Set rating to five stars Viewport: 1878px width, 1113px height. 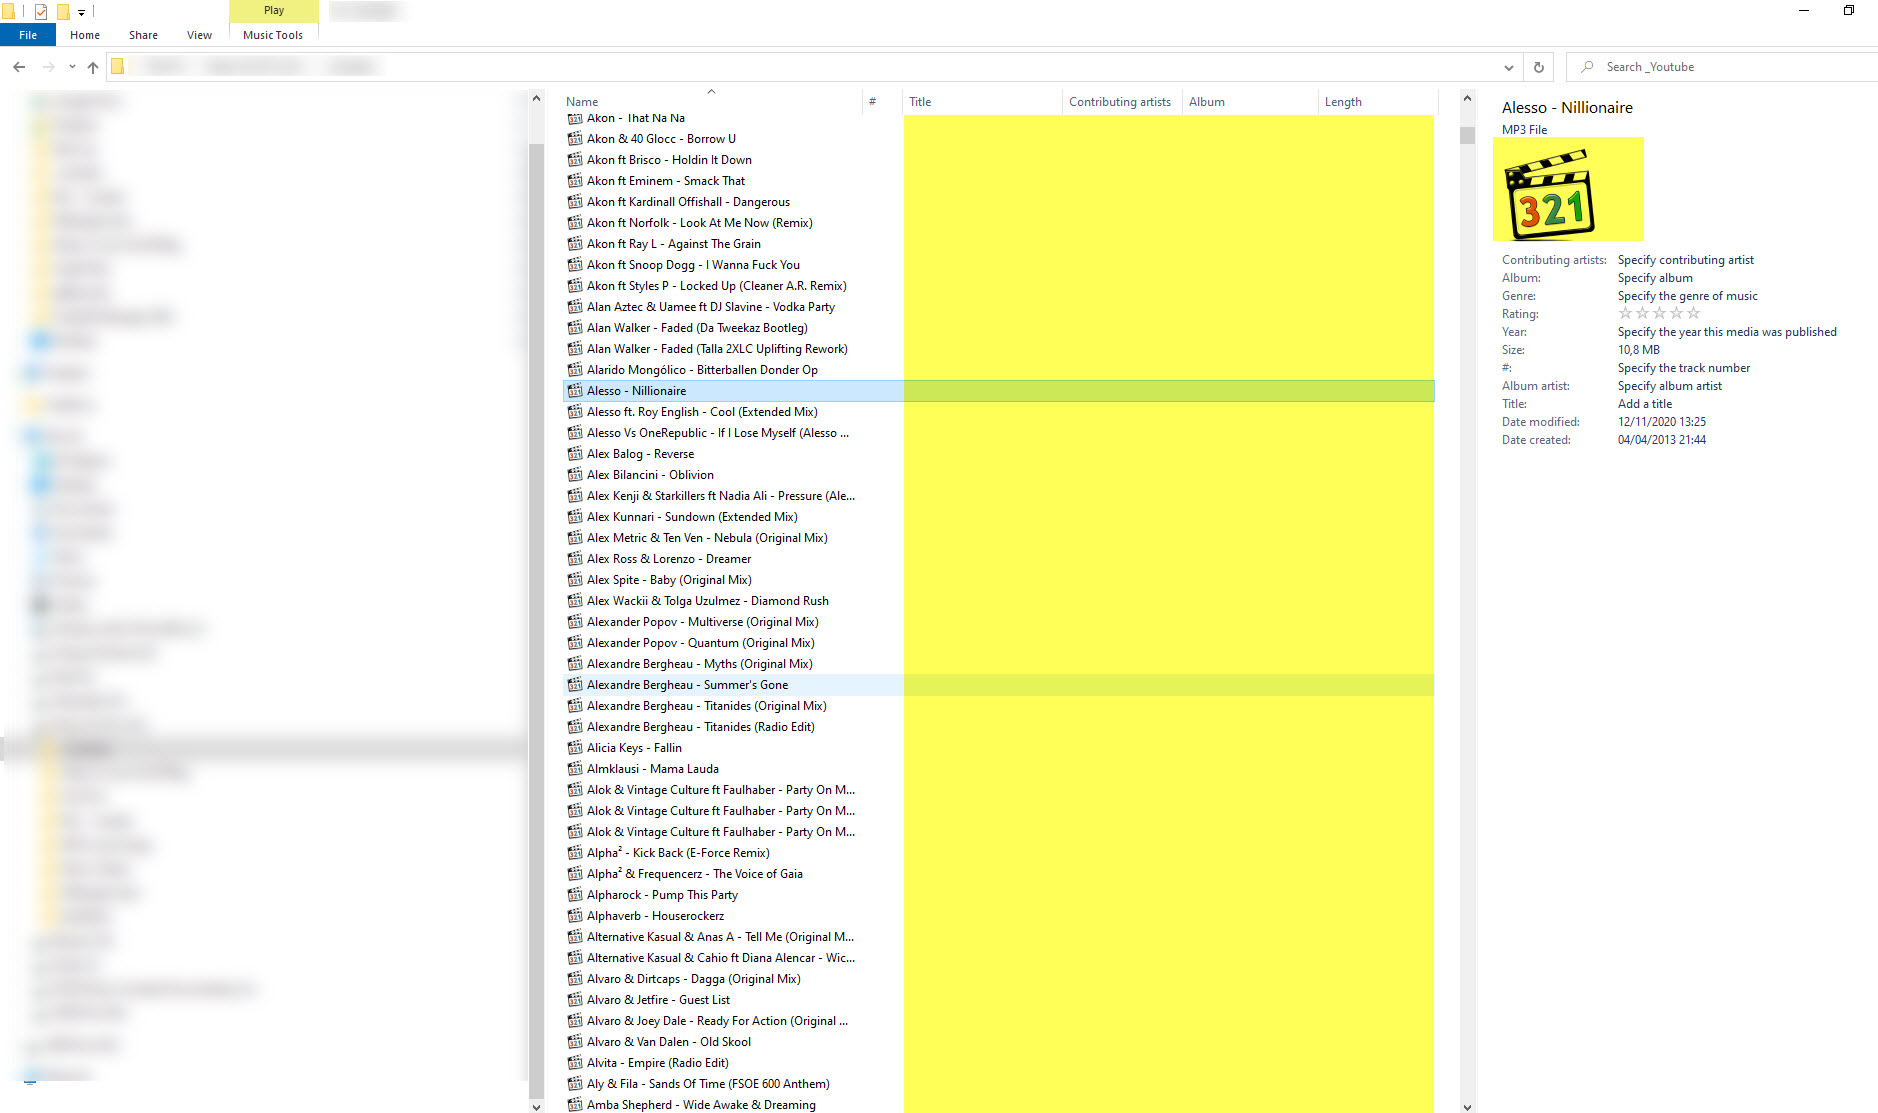click(x=1693, y=314)
